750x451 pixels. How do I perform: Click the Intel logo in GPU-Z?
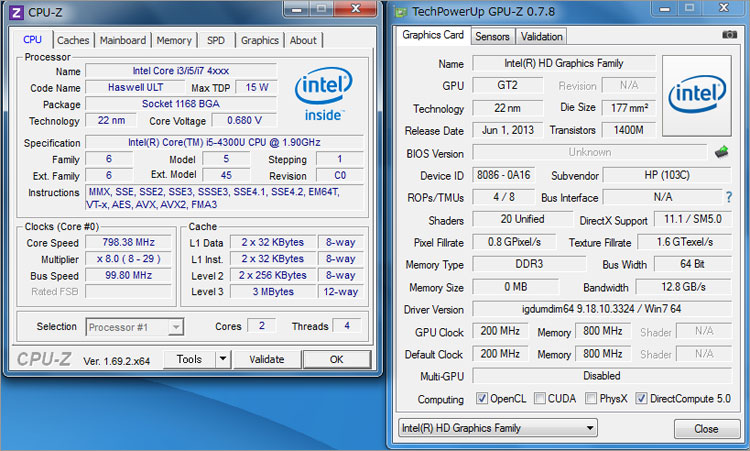(695, 95)
